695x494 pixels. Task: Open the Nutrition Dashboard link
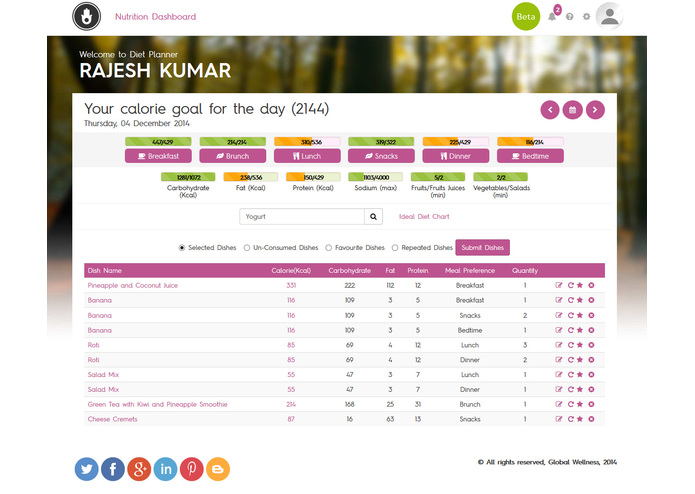pyautogui.click(x=156, y=17)
